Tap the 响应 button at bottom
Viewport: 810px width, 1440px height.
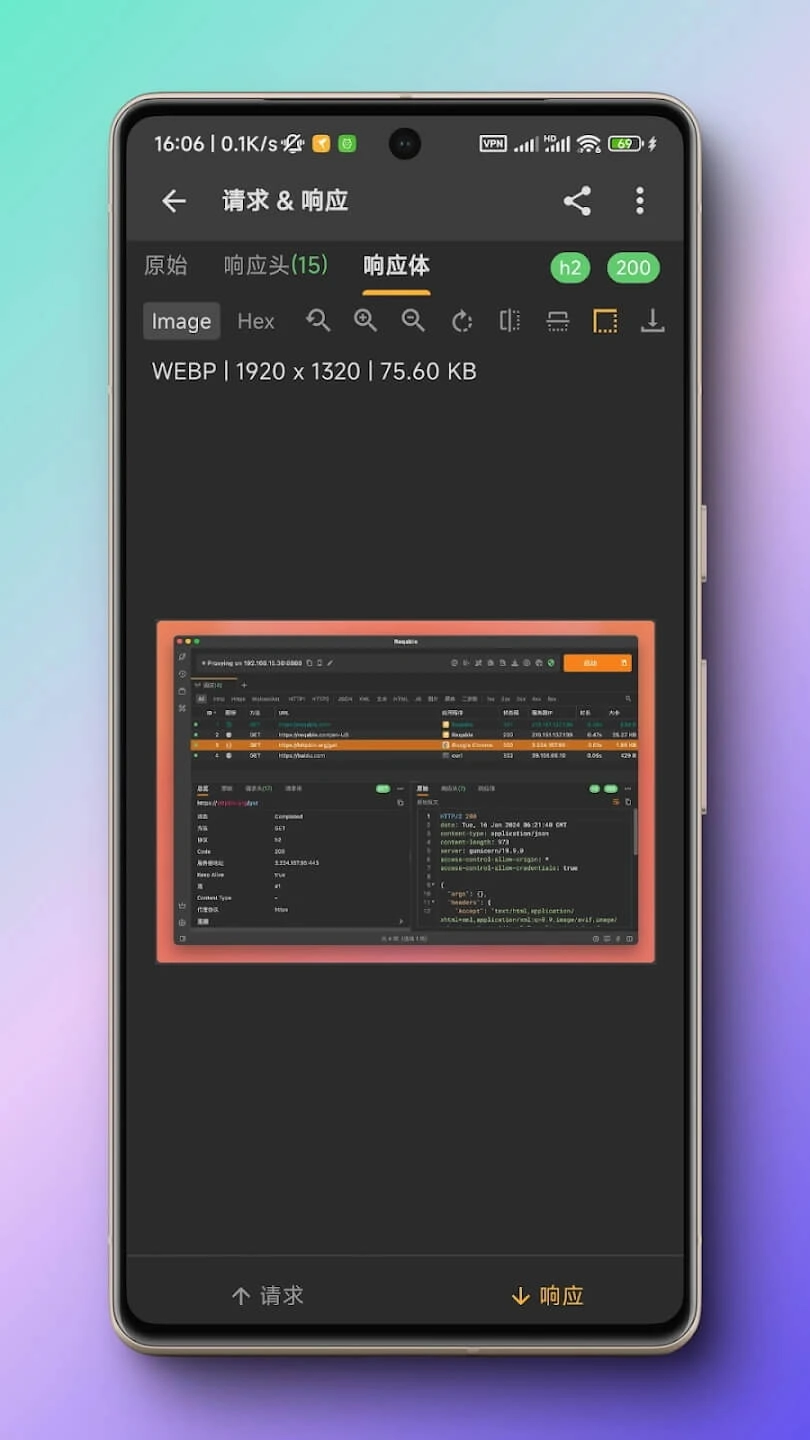pyautogui.click(x=547, y=1296)
